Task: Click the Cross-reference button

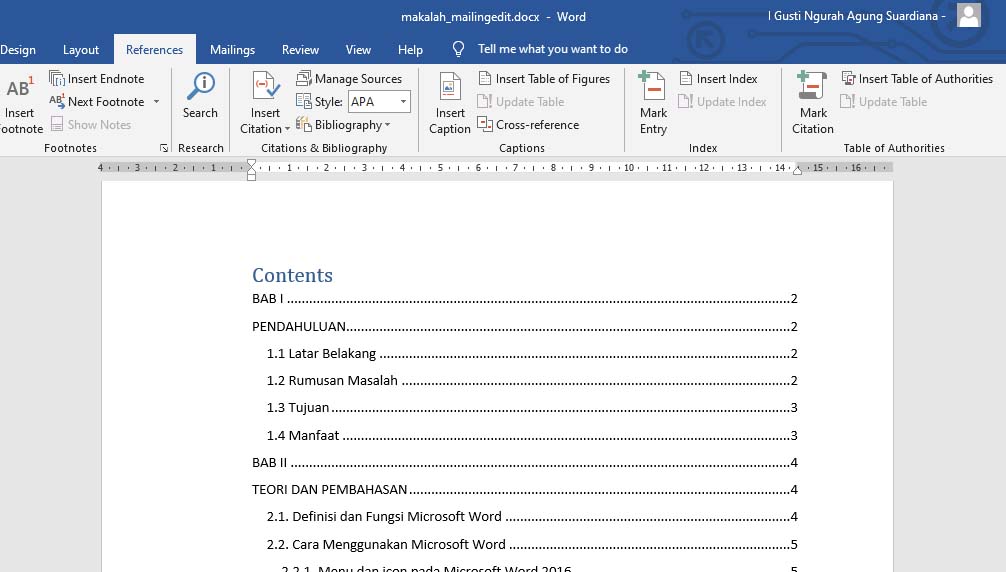Action: 528,125
